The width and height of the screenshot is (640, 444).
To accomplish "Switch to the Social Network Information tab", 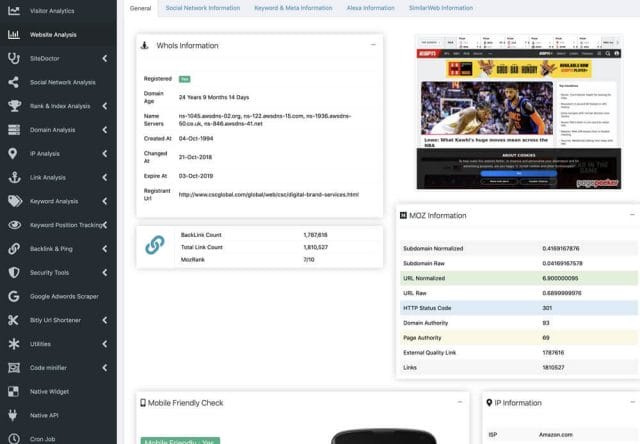I will coord(202,8).
